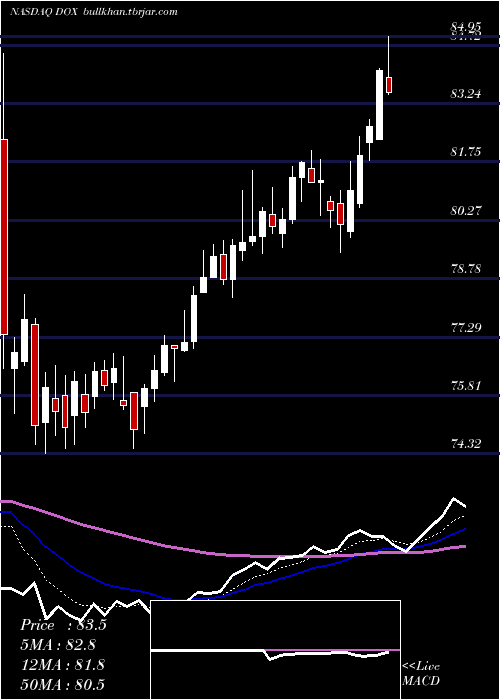Click the NASDAQ DOX chart title
Viewport: 500px width, 700px height.
tap(44, 12)
